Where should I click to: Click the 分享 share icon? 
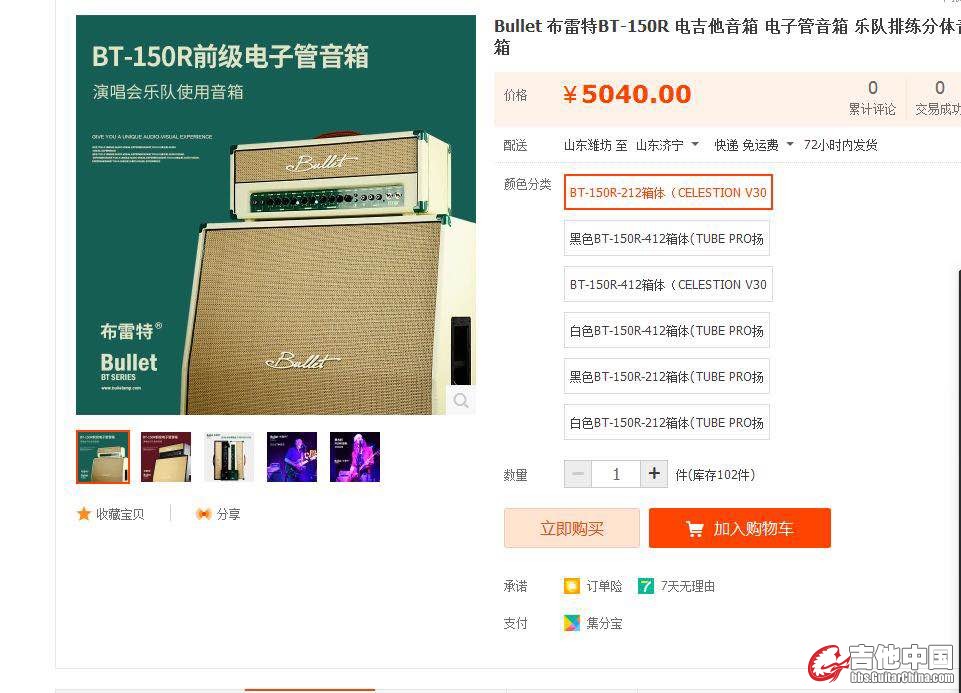pos(203,513)
